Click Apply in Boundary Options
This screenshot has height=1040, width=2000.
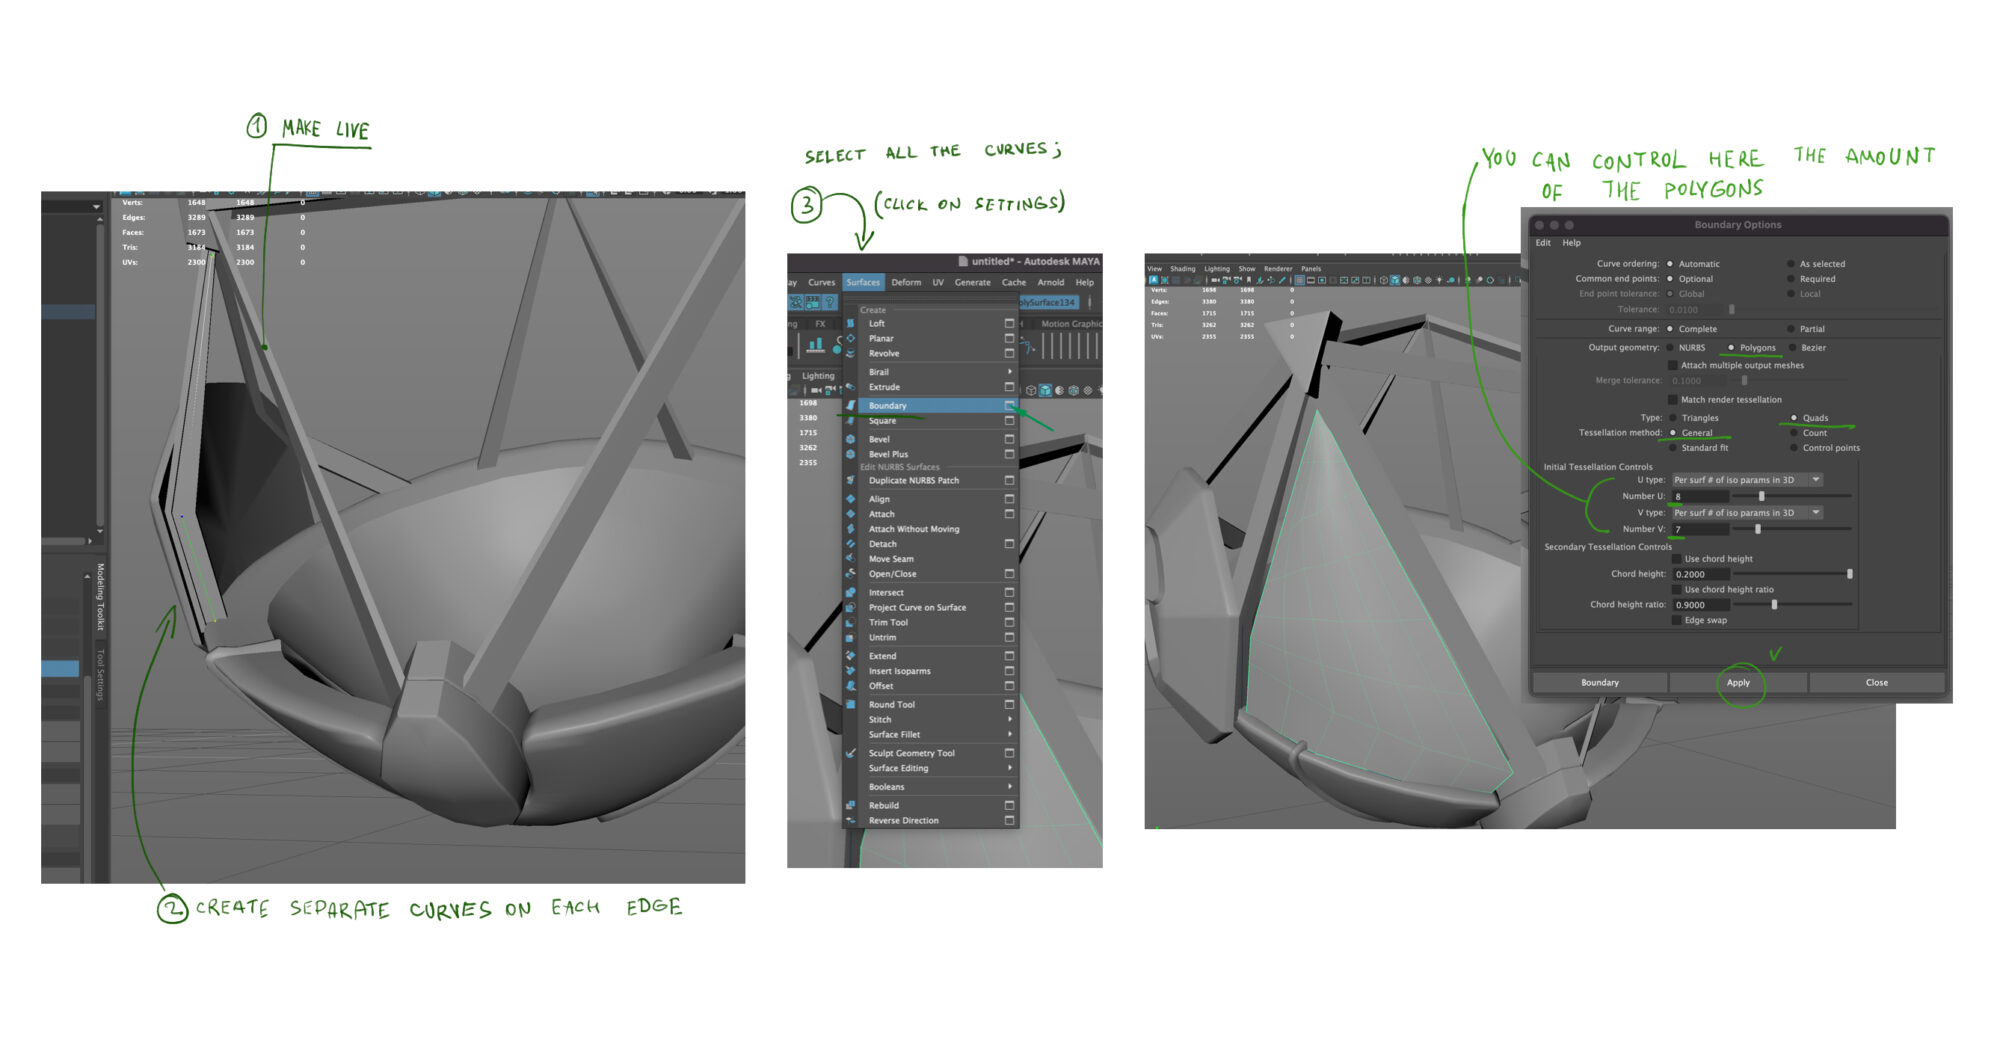[1738, 683]
